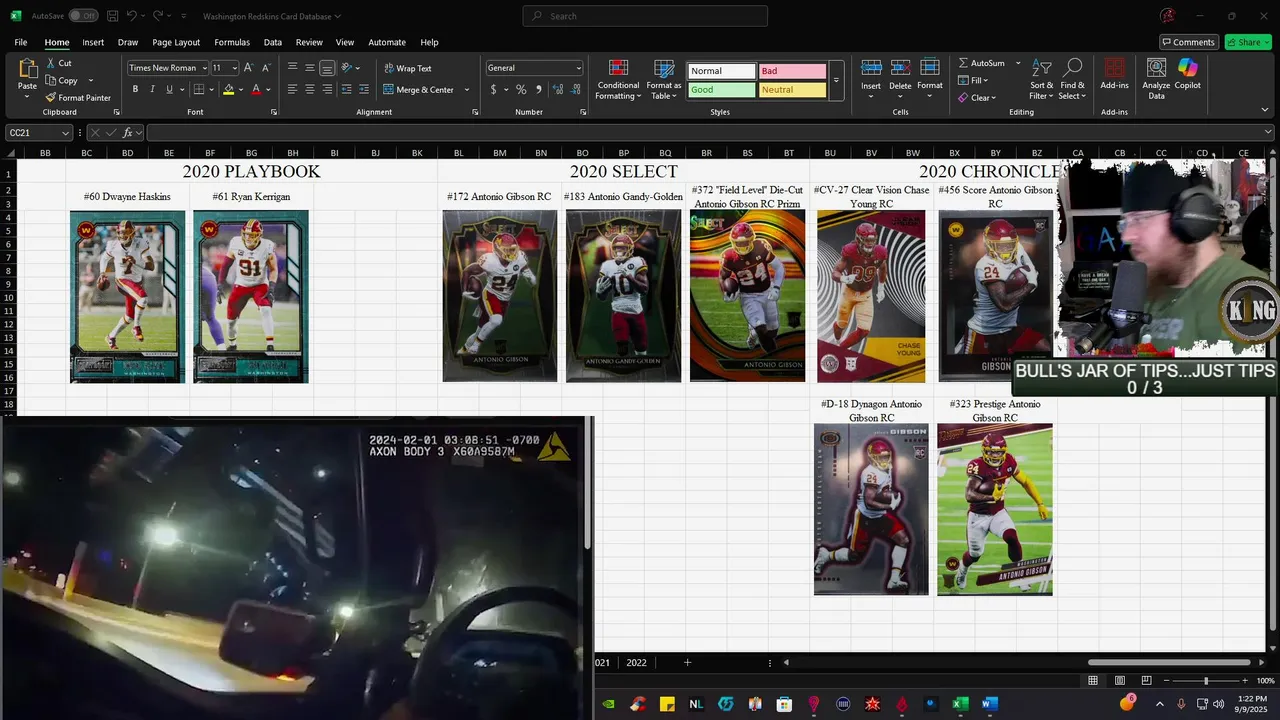Open the Times New Roman font dropdown
Viewport: 1280px width, 720px height.
tap(204, 68)
